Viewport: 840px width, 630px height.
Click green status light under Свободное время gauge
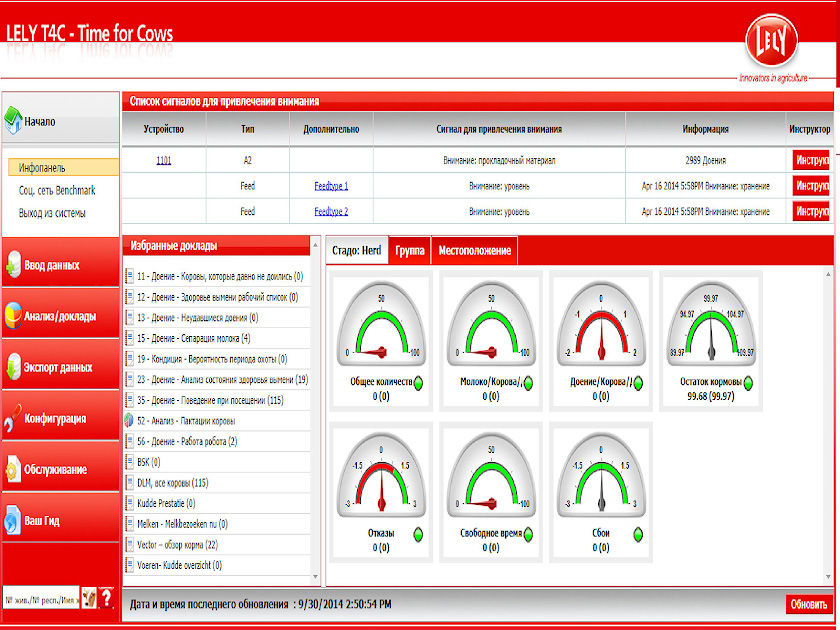[x=528, y=534]
